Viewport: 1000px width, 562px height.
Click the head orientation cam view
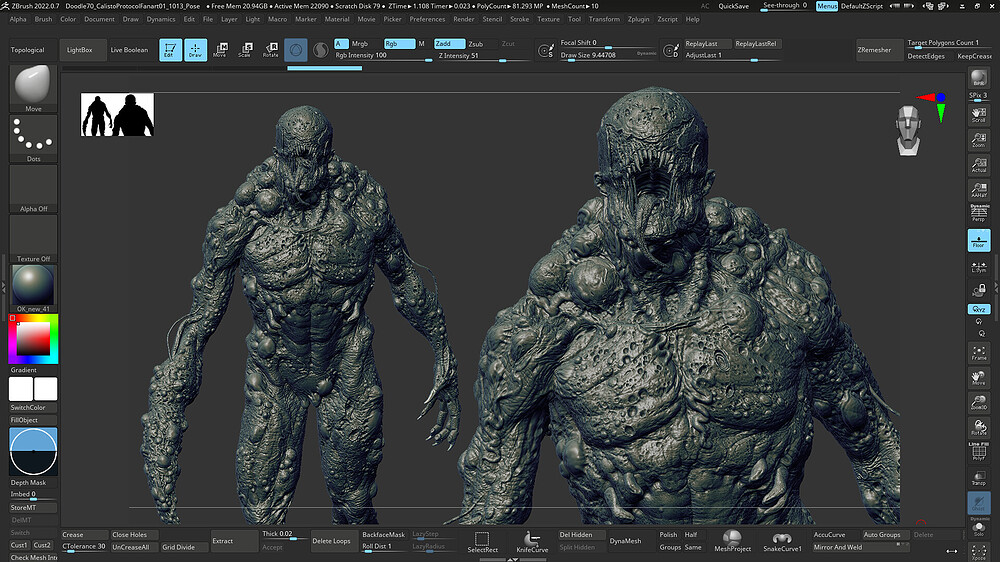908,131
